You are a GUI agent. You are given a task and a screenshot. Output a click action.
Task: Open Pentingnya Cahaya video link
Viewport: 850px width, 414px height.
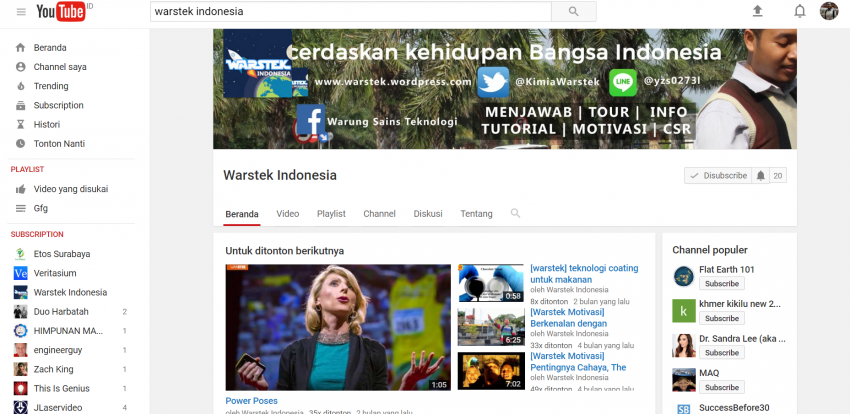[578, 361]
